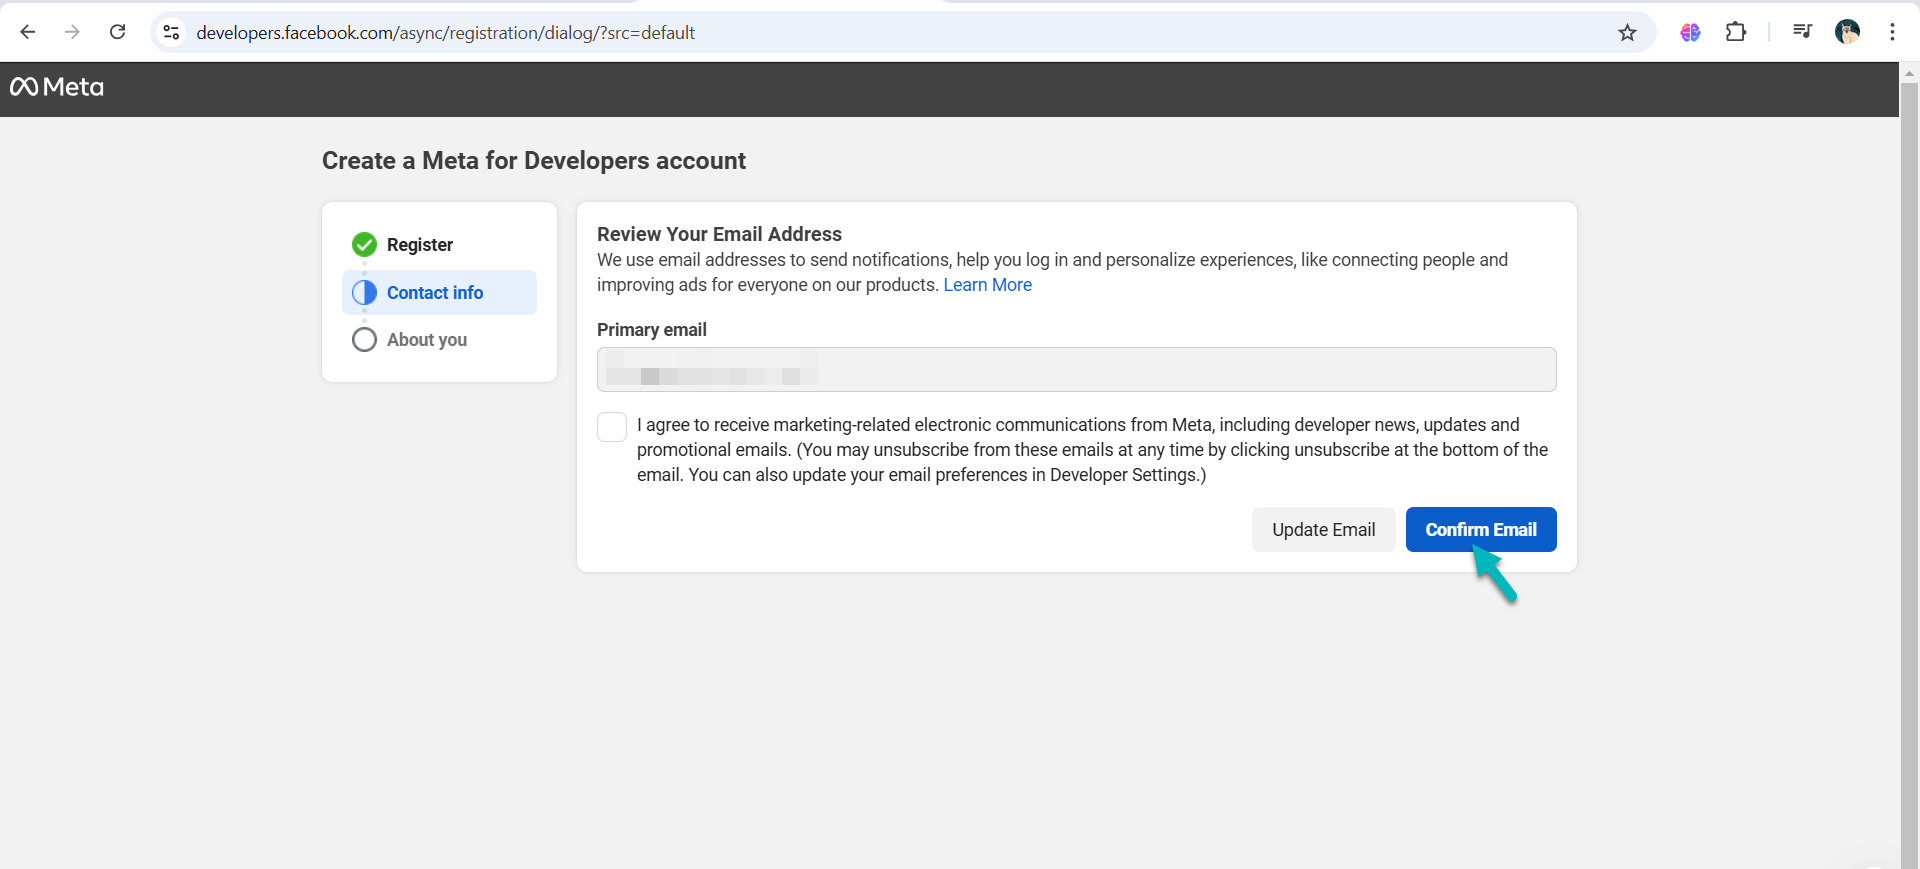
Task: Click the browser forward arrow
Action: [72, 32]
